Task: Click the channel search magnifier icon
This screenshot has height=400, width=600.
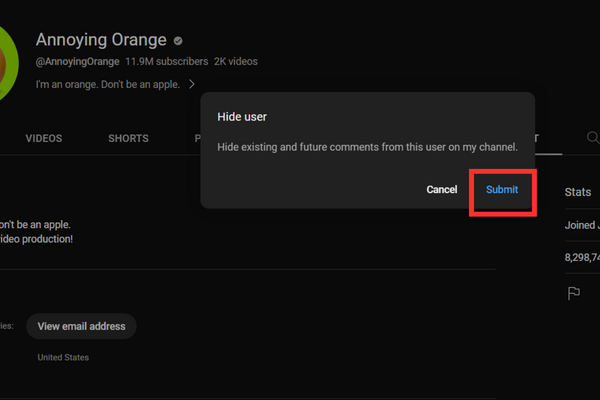Action: pos(593,137)
